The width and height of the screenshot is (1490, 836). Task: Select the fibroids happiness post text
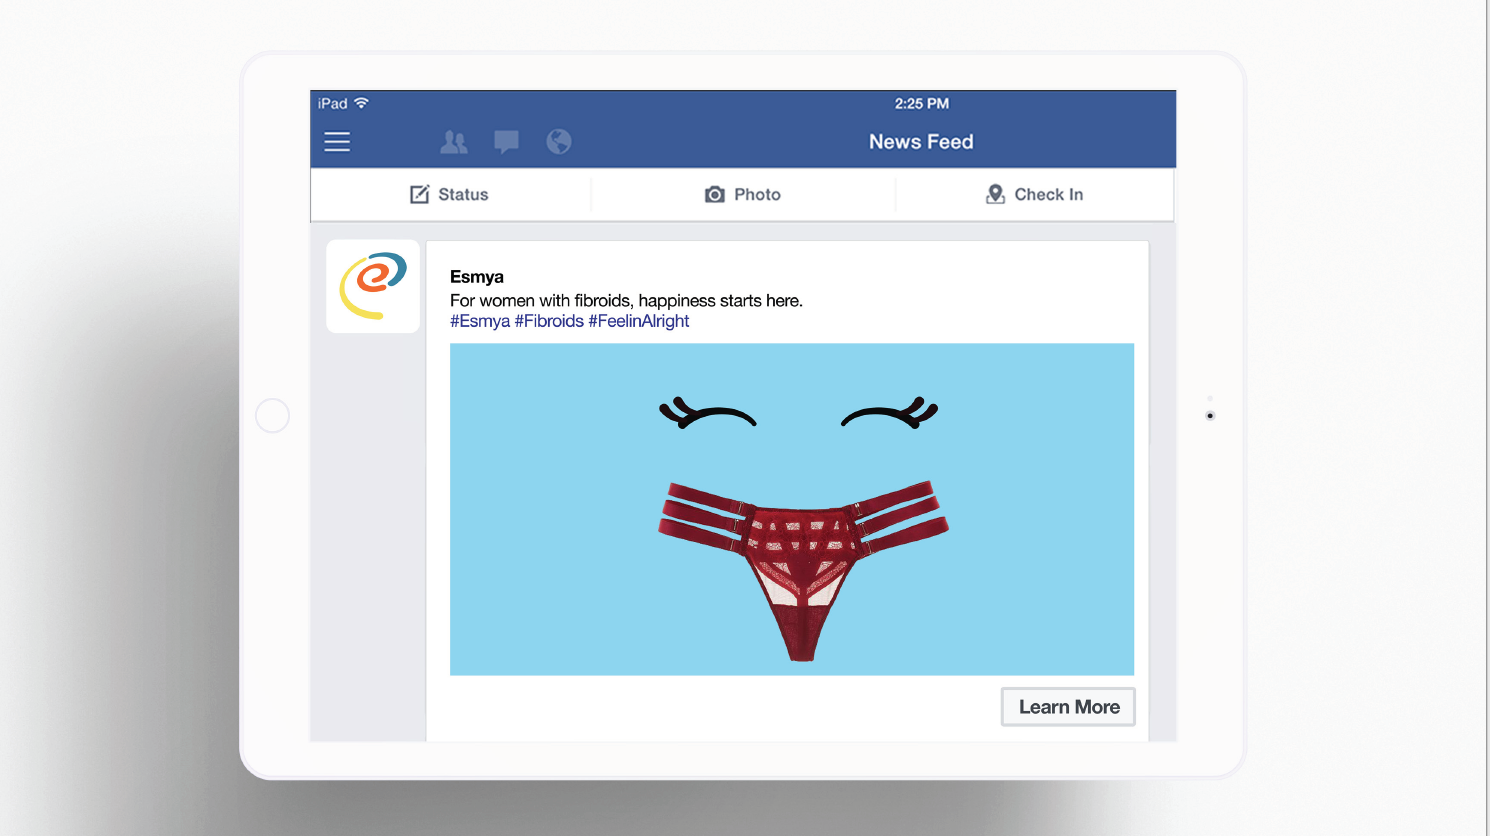point(626,300)
